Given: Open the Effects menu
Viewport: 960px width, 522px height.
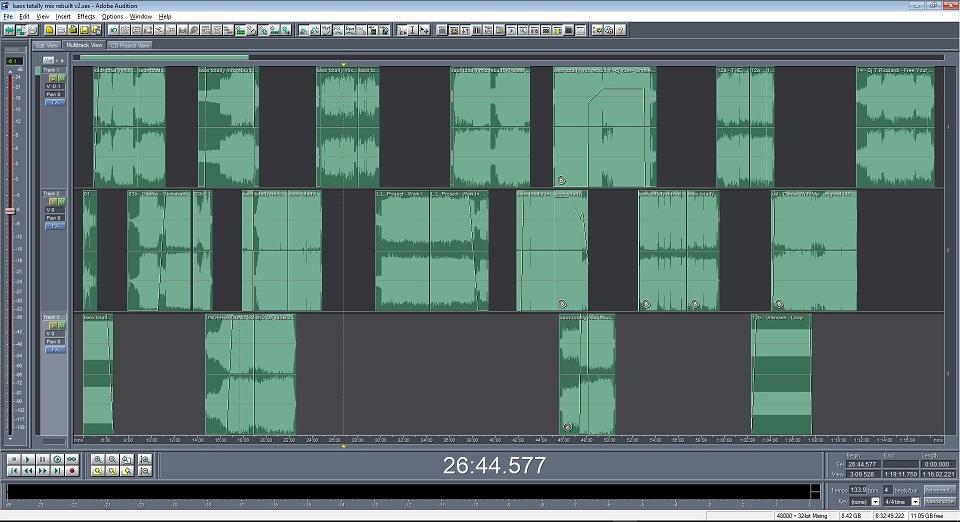Looking at the screenshot, I should [86, 17].
